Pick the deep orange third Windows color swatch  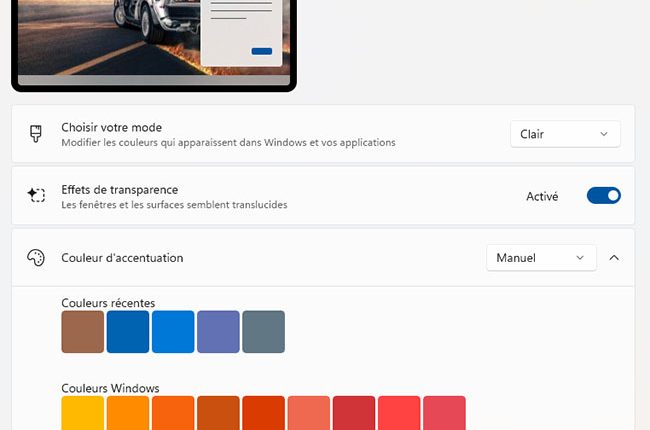[x=173, y=413]
